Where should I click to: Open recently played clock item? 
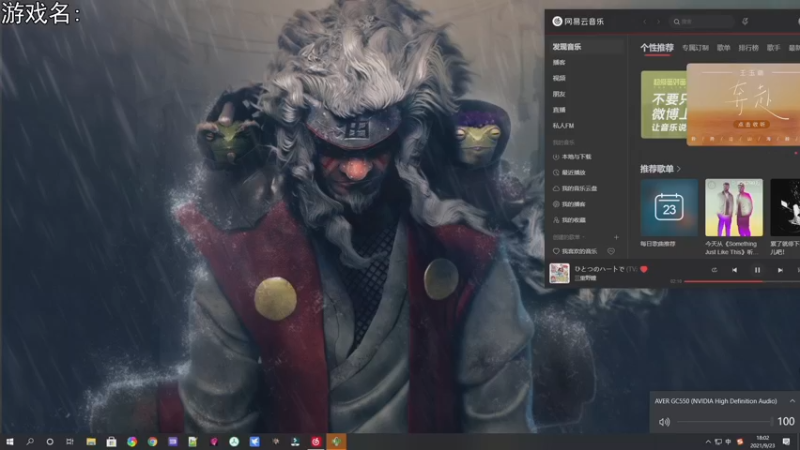(x=569, y=172)
